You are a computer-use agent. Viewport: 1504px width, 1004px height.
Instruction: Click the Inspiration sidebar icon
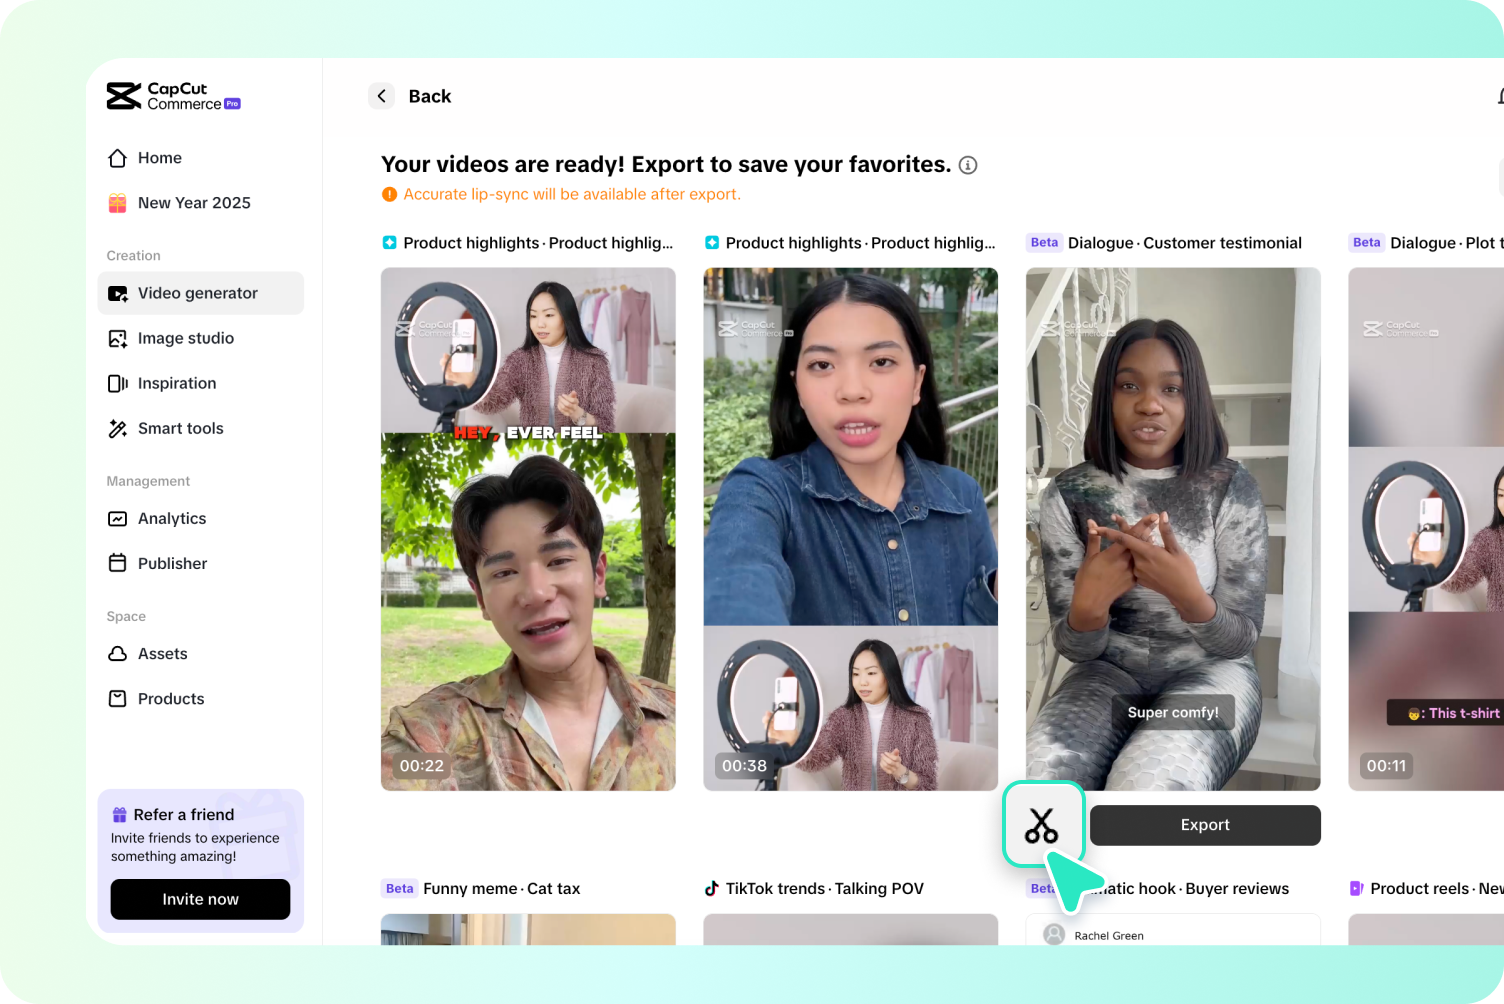pyautogui.click(x=117, y=383)
